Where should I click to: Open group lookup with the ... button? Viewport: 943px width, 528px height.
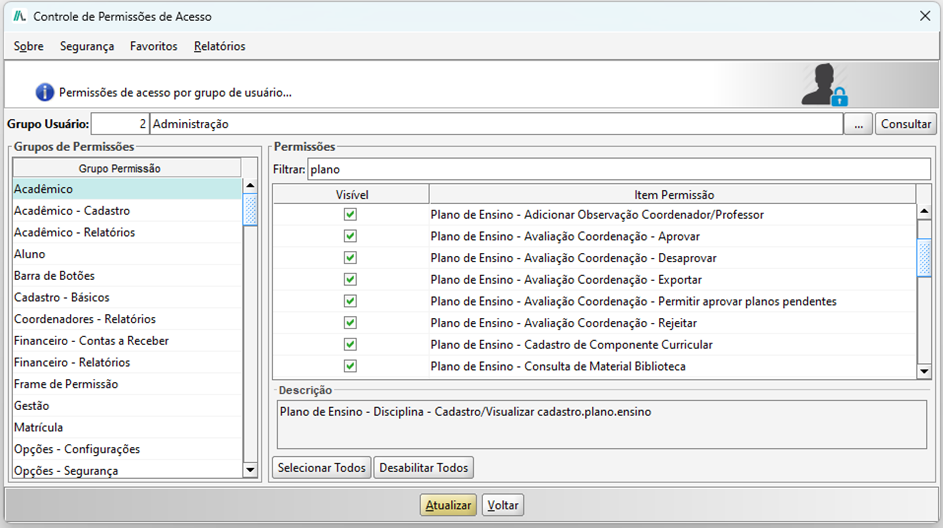(x=858, y=124)
